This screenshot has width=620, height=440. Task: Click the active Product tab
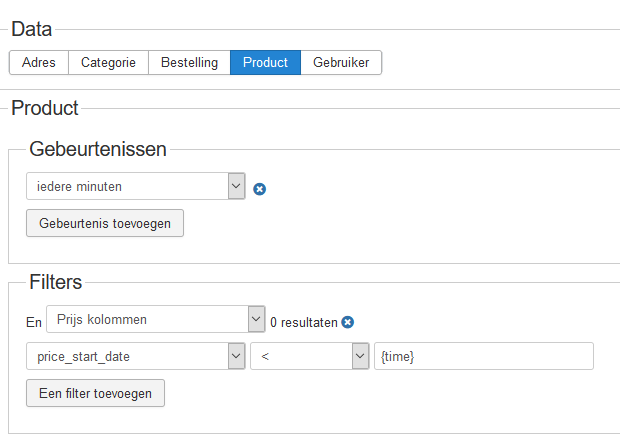[x=265, y=62]
